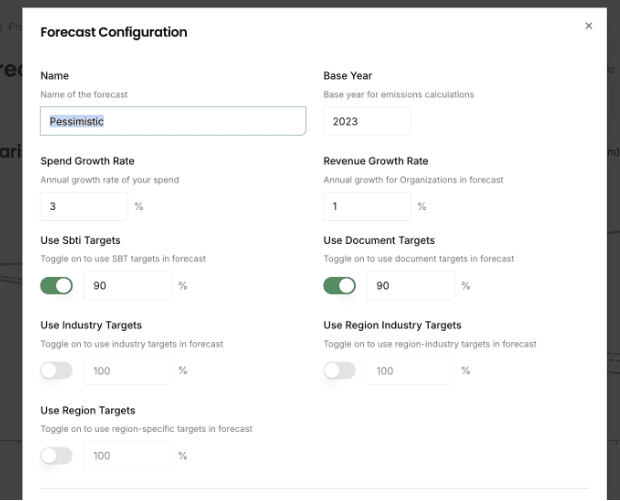Click the Document Targets percentage field
The image size is (620, 501).
click(410, 285)
